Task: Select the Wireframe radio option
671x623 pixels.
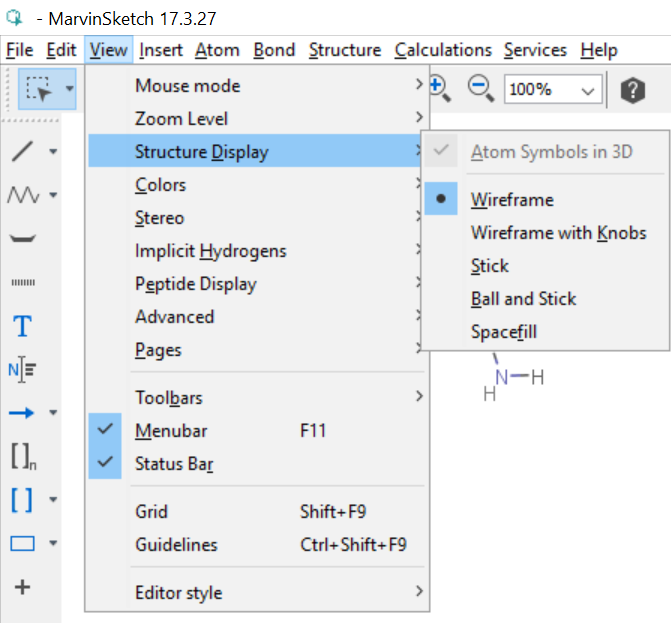Action: [x=512, y=200]
